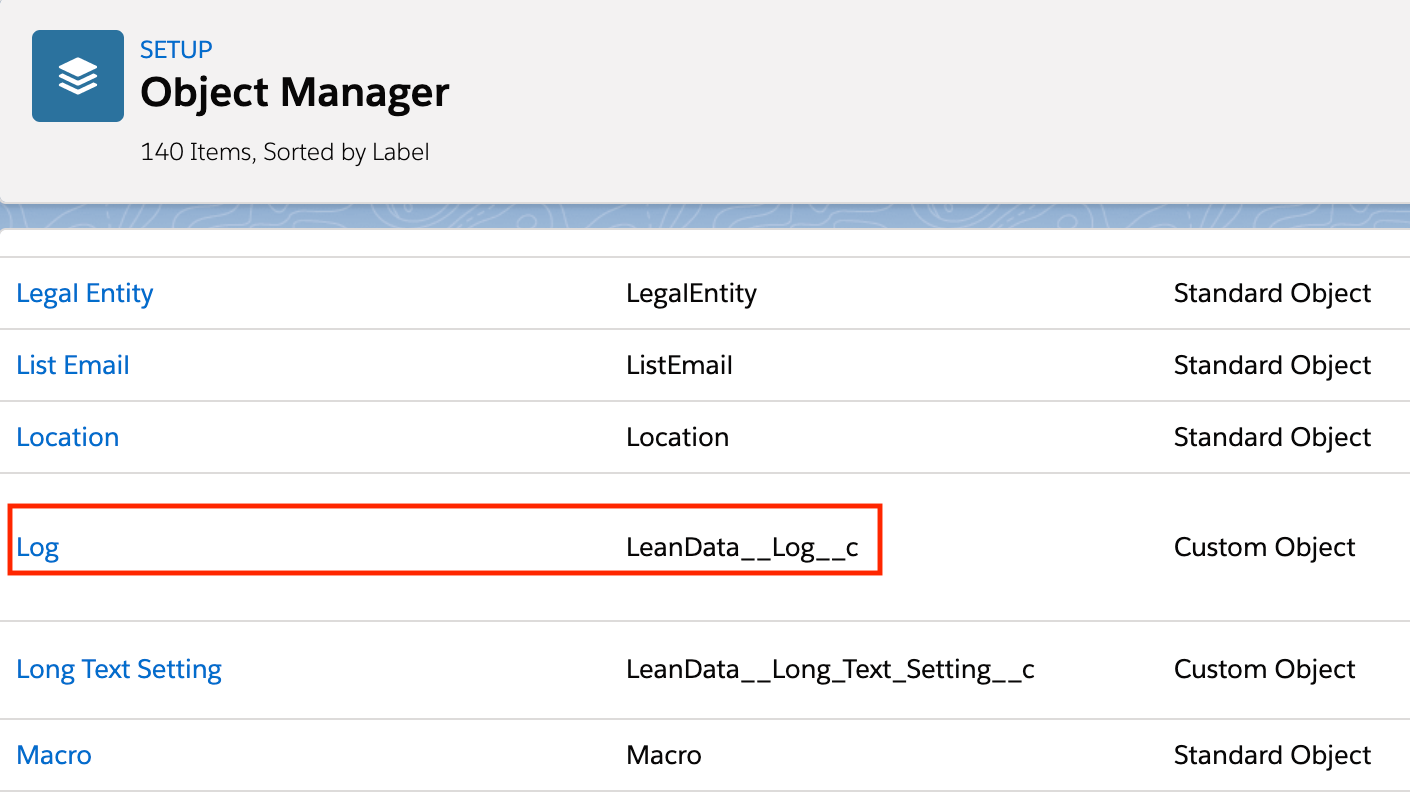The image size is (1410, 798).
Task: Click Standard Object type in List Email row
Action: point(1272,365)
